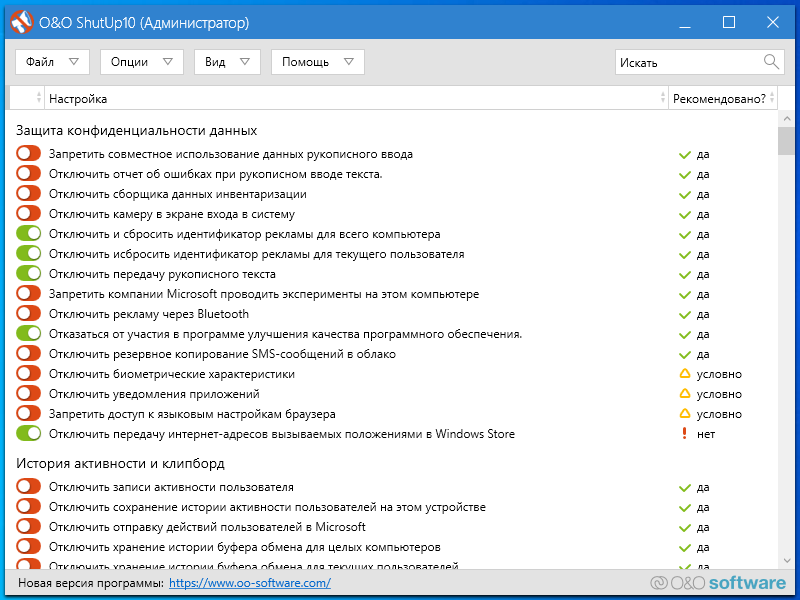Click the magnifier search icon
This screenshot has height=600, width=800.
click(x=771, y=62)
